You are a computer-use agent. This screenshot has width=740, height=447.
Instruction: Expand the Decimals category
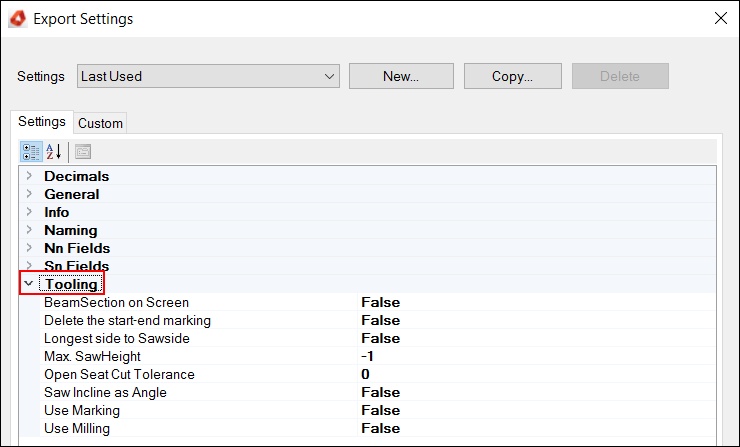(x=29, y=176)
